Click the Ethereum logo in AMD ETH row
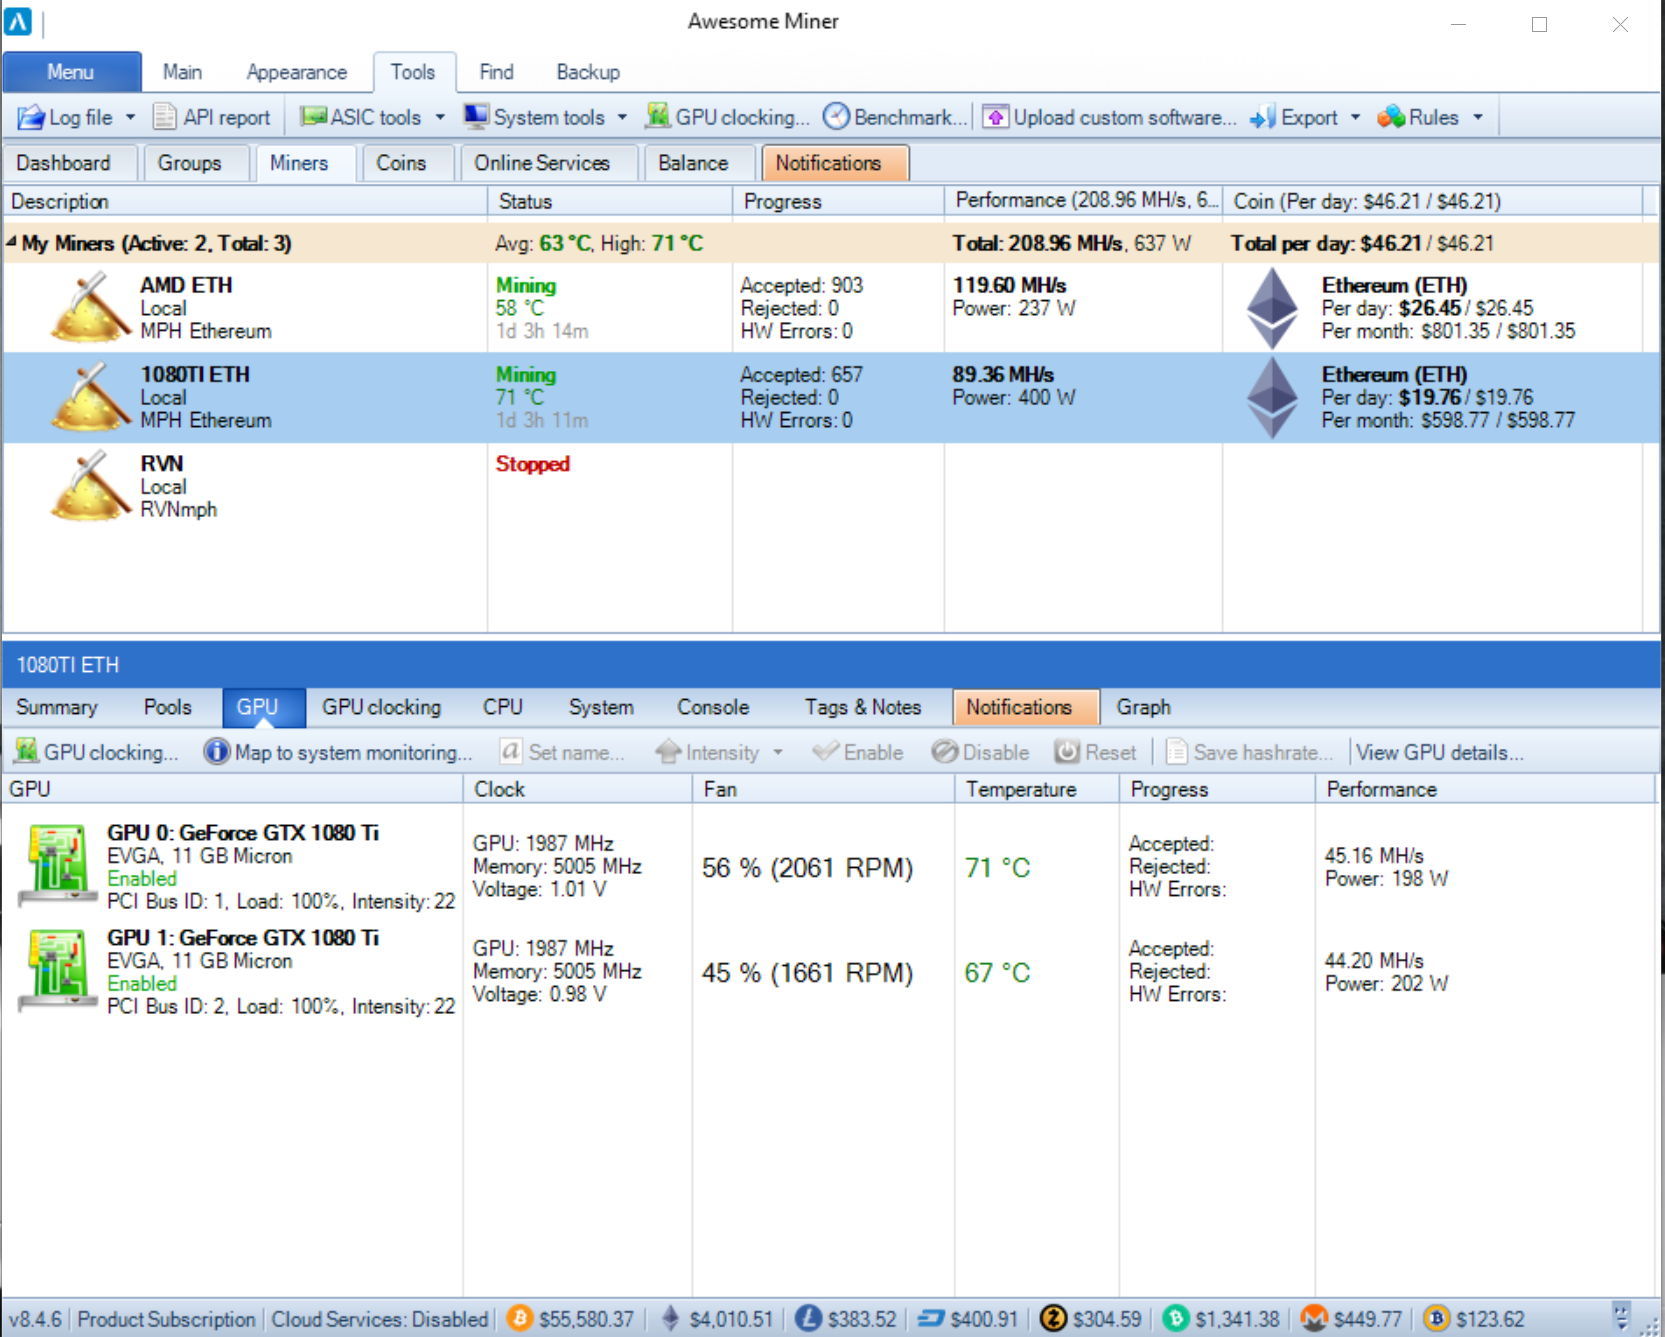This screenshot has height=1337, width=1665. tap(1272, 307)
